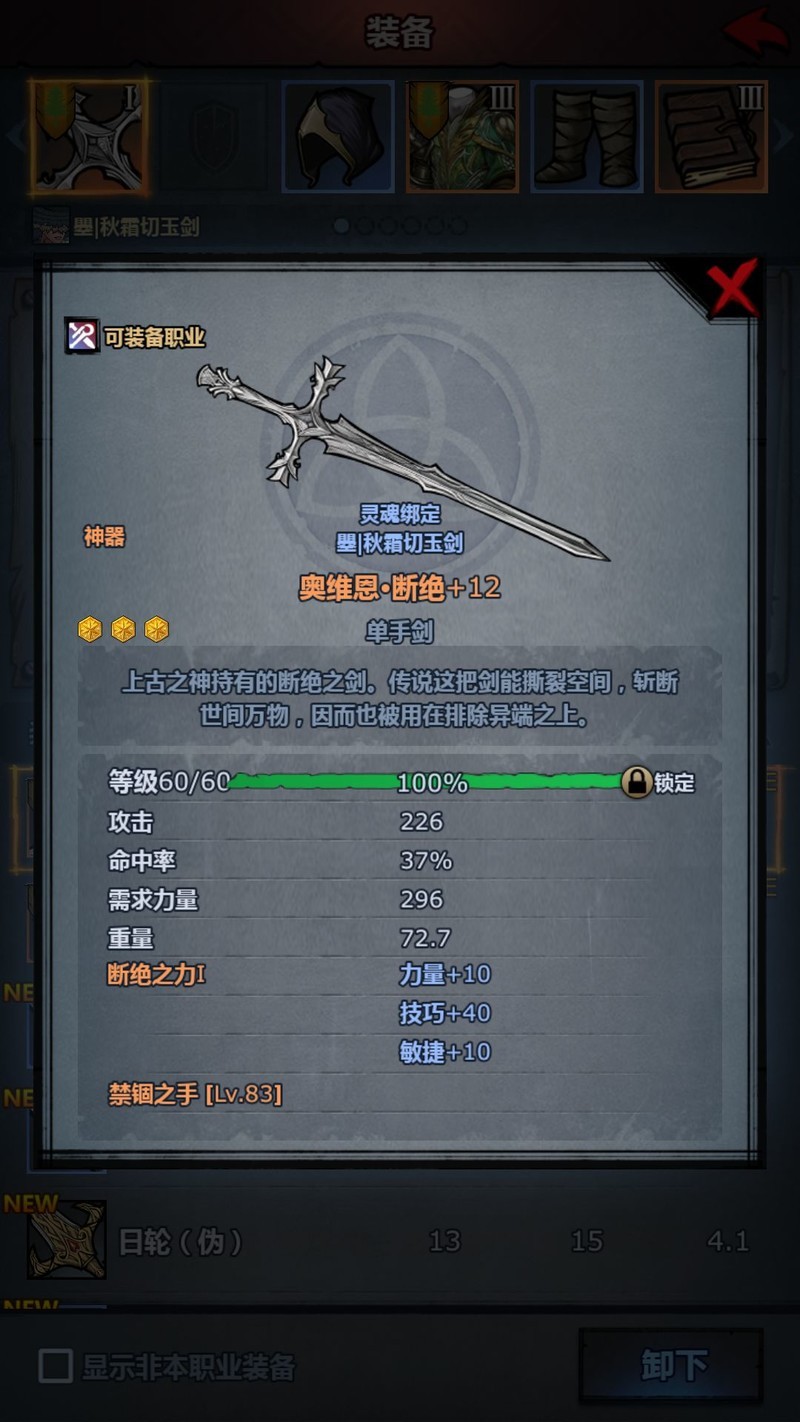
Task: Open the 禁锢之手 [Lv.83] skill entry
Action: coord(195,1094)
